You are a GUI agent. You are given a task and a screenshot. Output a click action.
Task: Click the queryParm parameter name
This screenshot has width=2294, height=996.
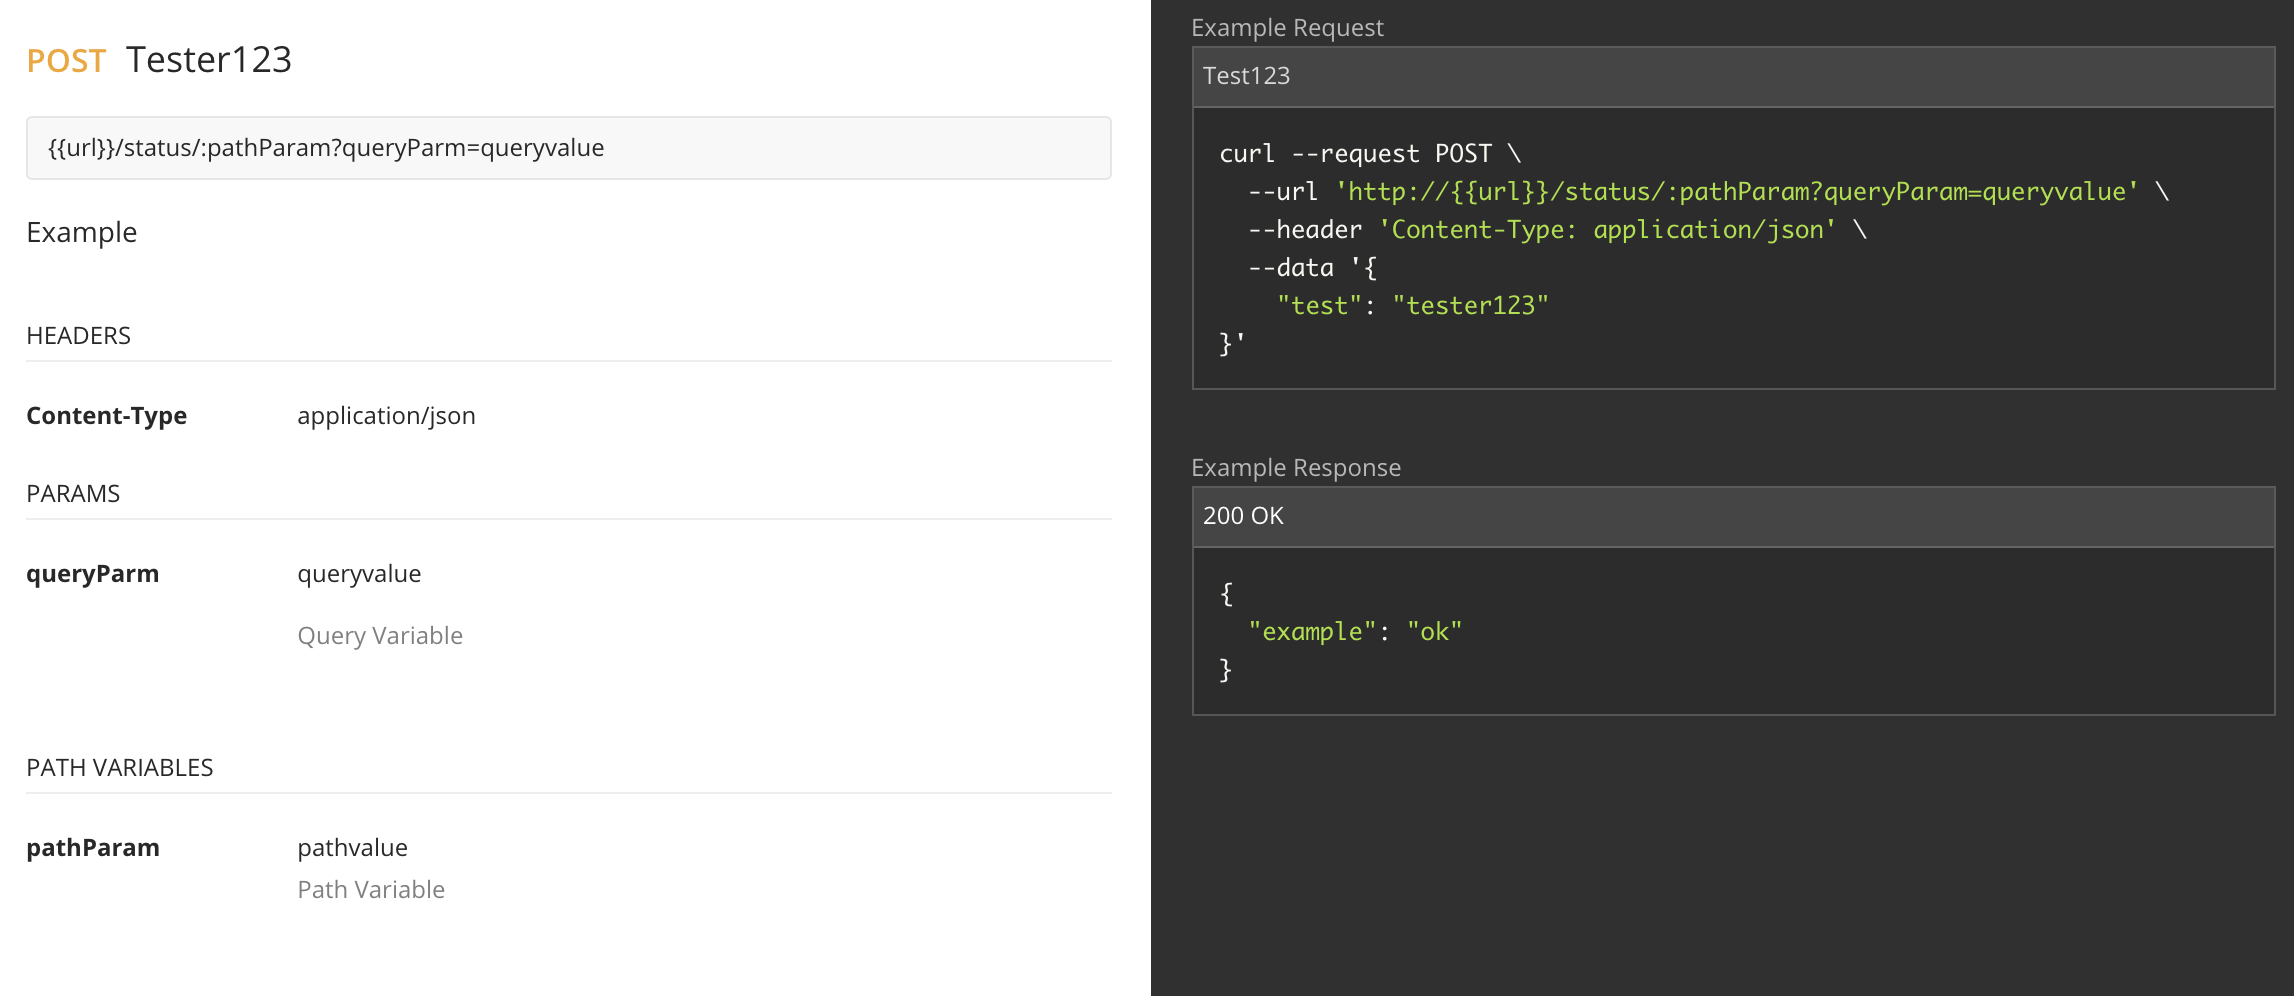coord(92,573)
